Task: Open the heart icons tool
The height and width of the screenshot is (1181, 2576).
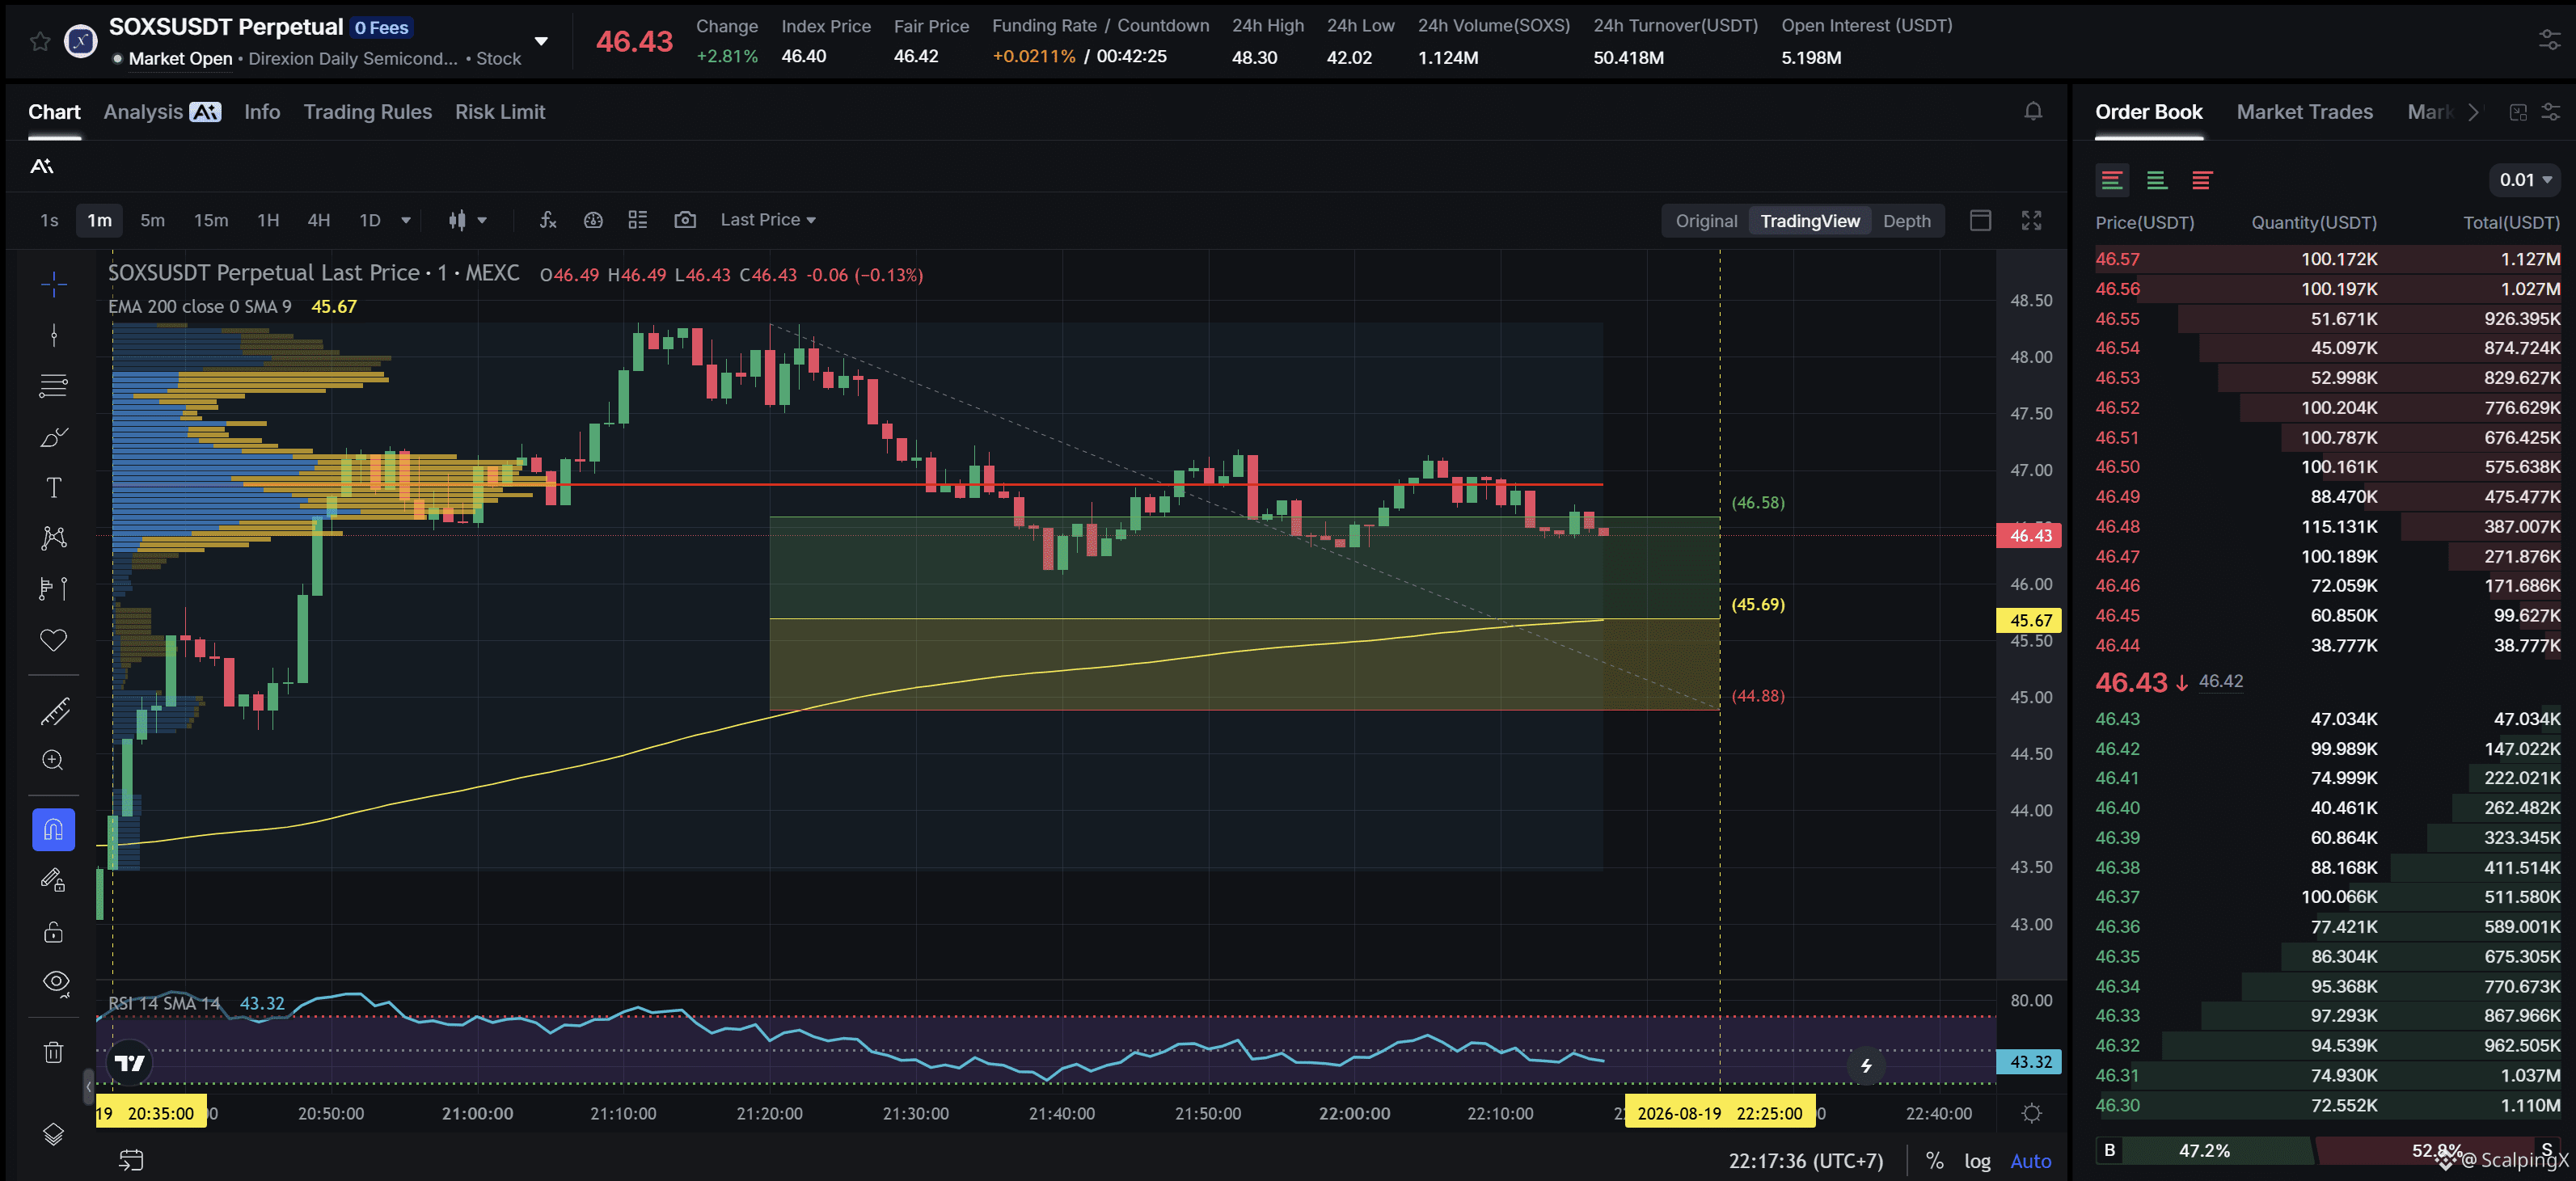Action: tap(54, 640)
